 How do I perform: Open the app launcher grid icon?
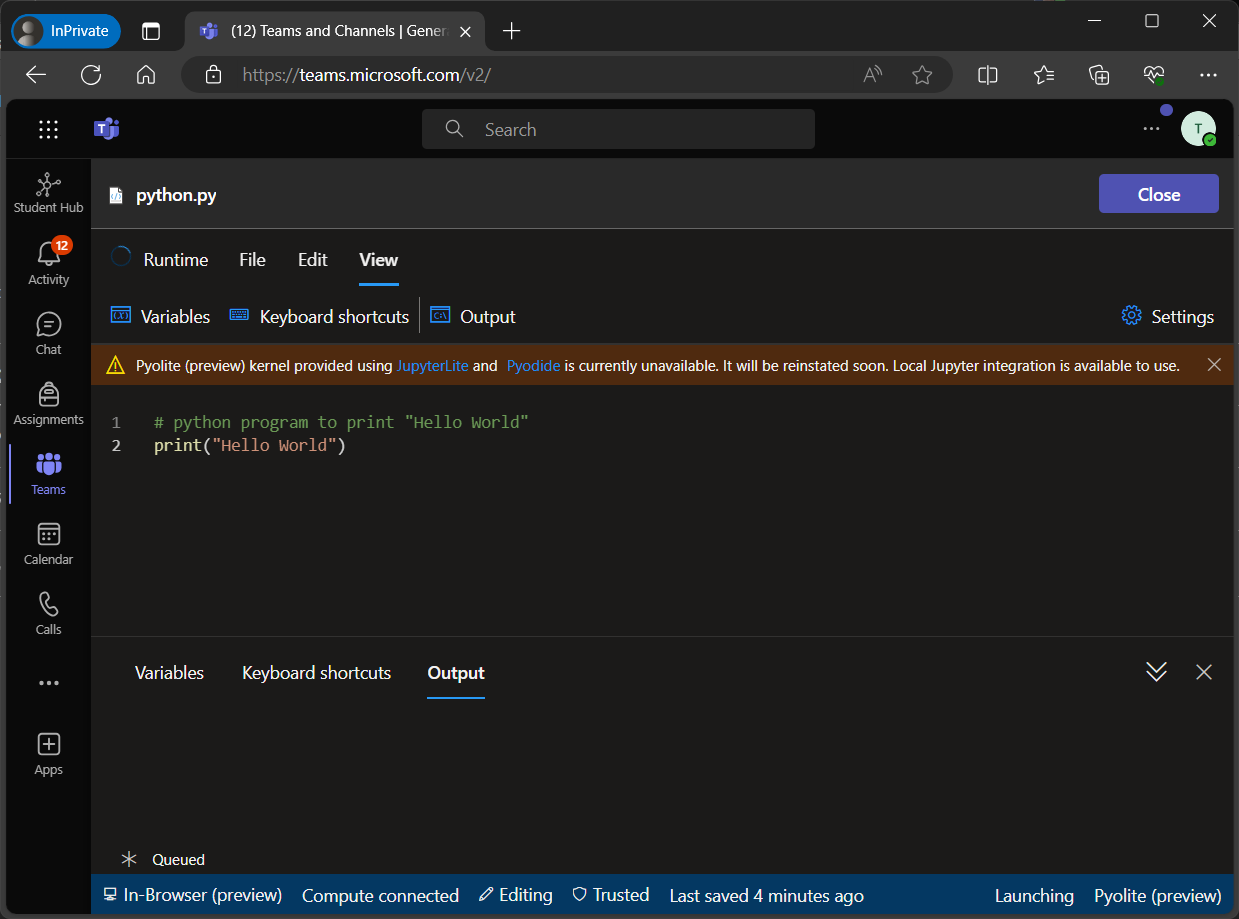[x=48, y=129]
